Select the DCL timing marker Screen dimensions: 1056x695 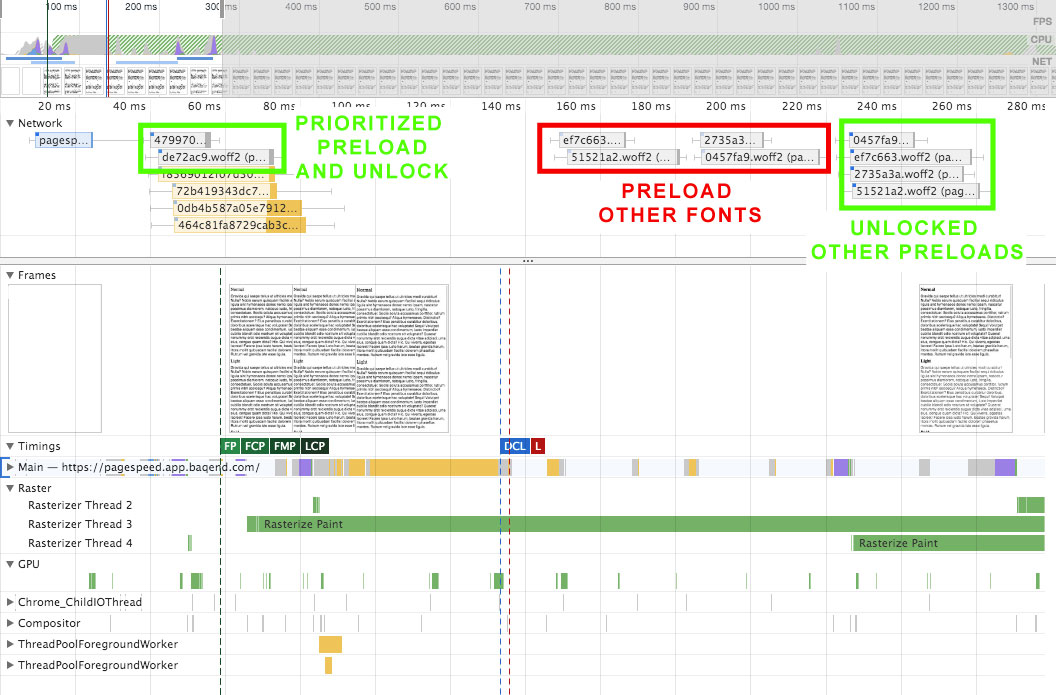click(x=515, y=446)
